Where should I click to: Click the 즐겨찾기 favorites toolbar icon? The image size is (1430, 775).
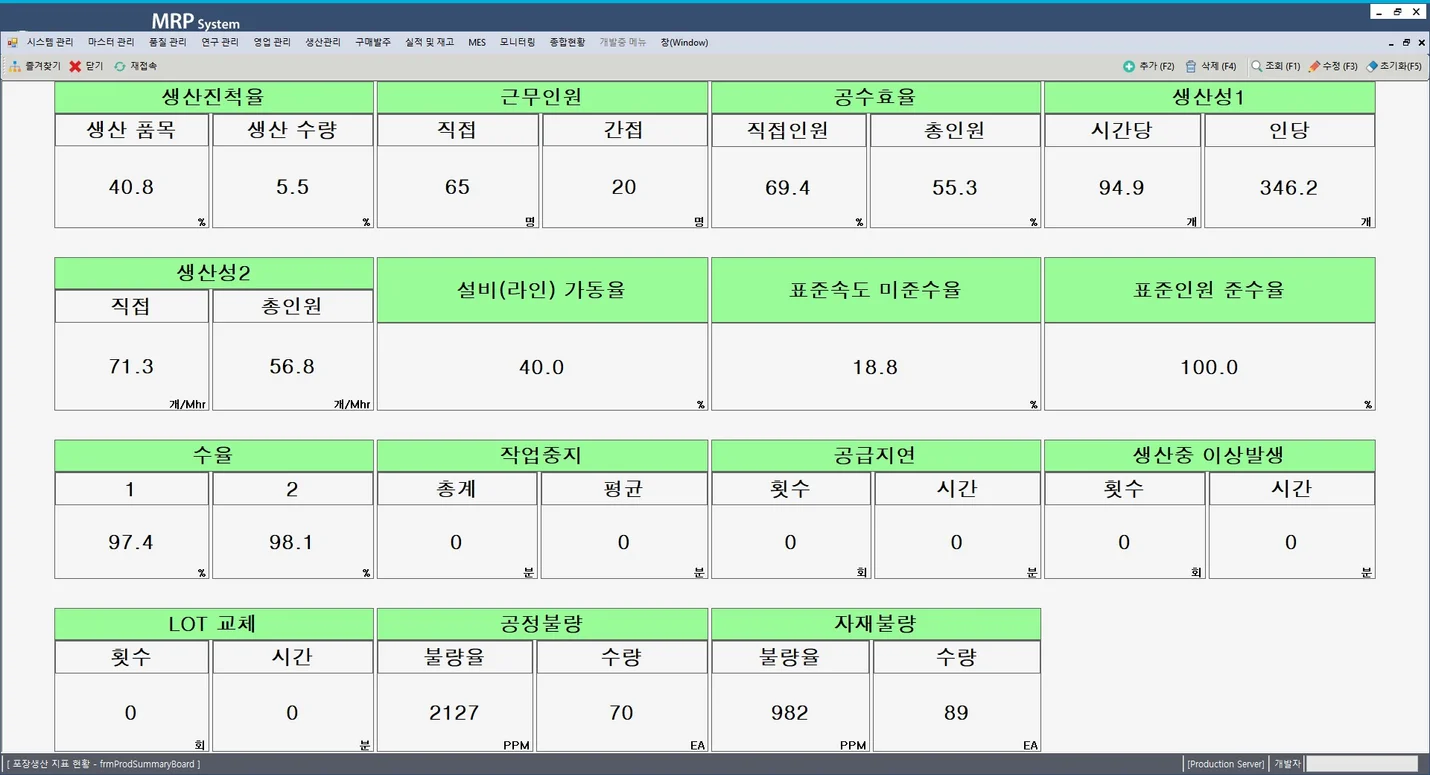[x=15, y=66]
